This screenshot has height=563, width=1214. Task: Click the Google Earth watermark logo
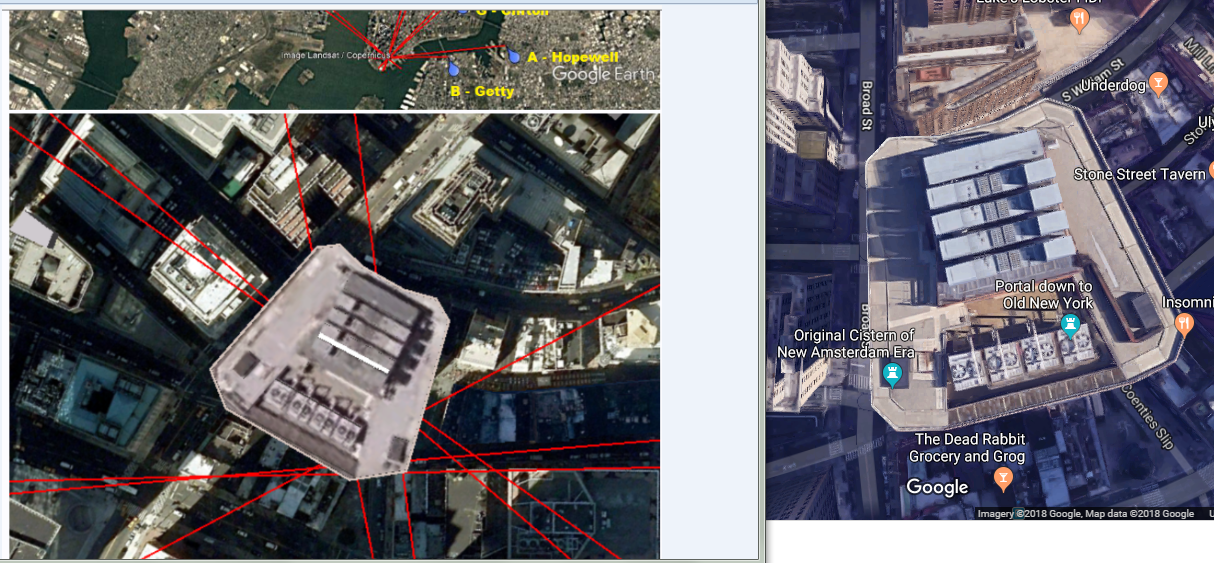603,74
